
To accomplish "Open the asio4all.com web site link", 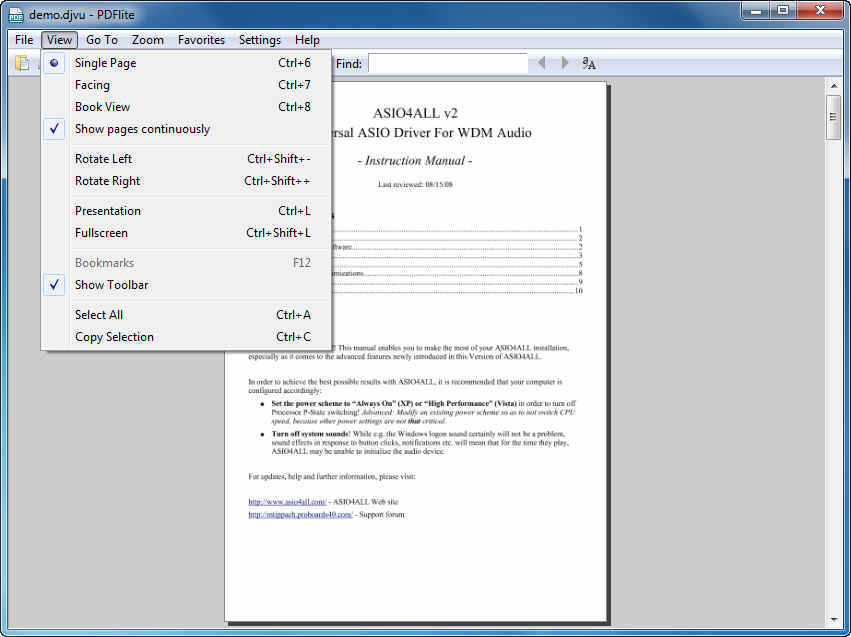I will [x=287, y=502].
